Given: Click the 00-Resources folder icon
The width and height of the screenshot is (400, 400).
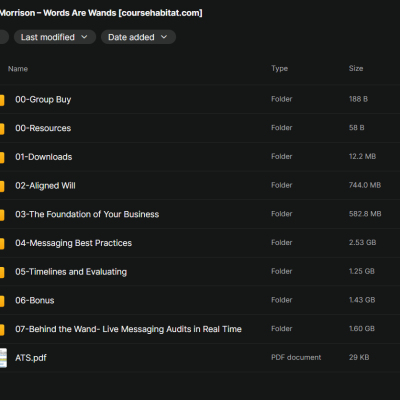Looking at the screenshot, I should pyautogui.click(x=2, y=128).
